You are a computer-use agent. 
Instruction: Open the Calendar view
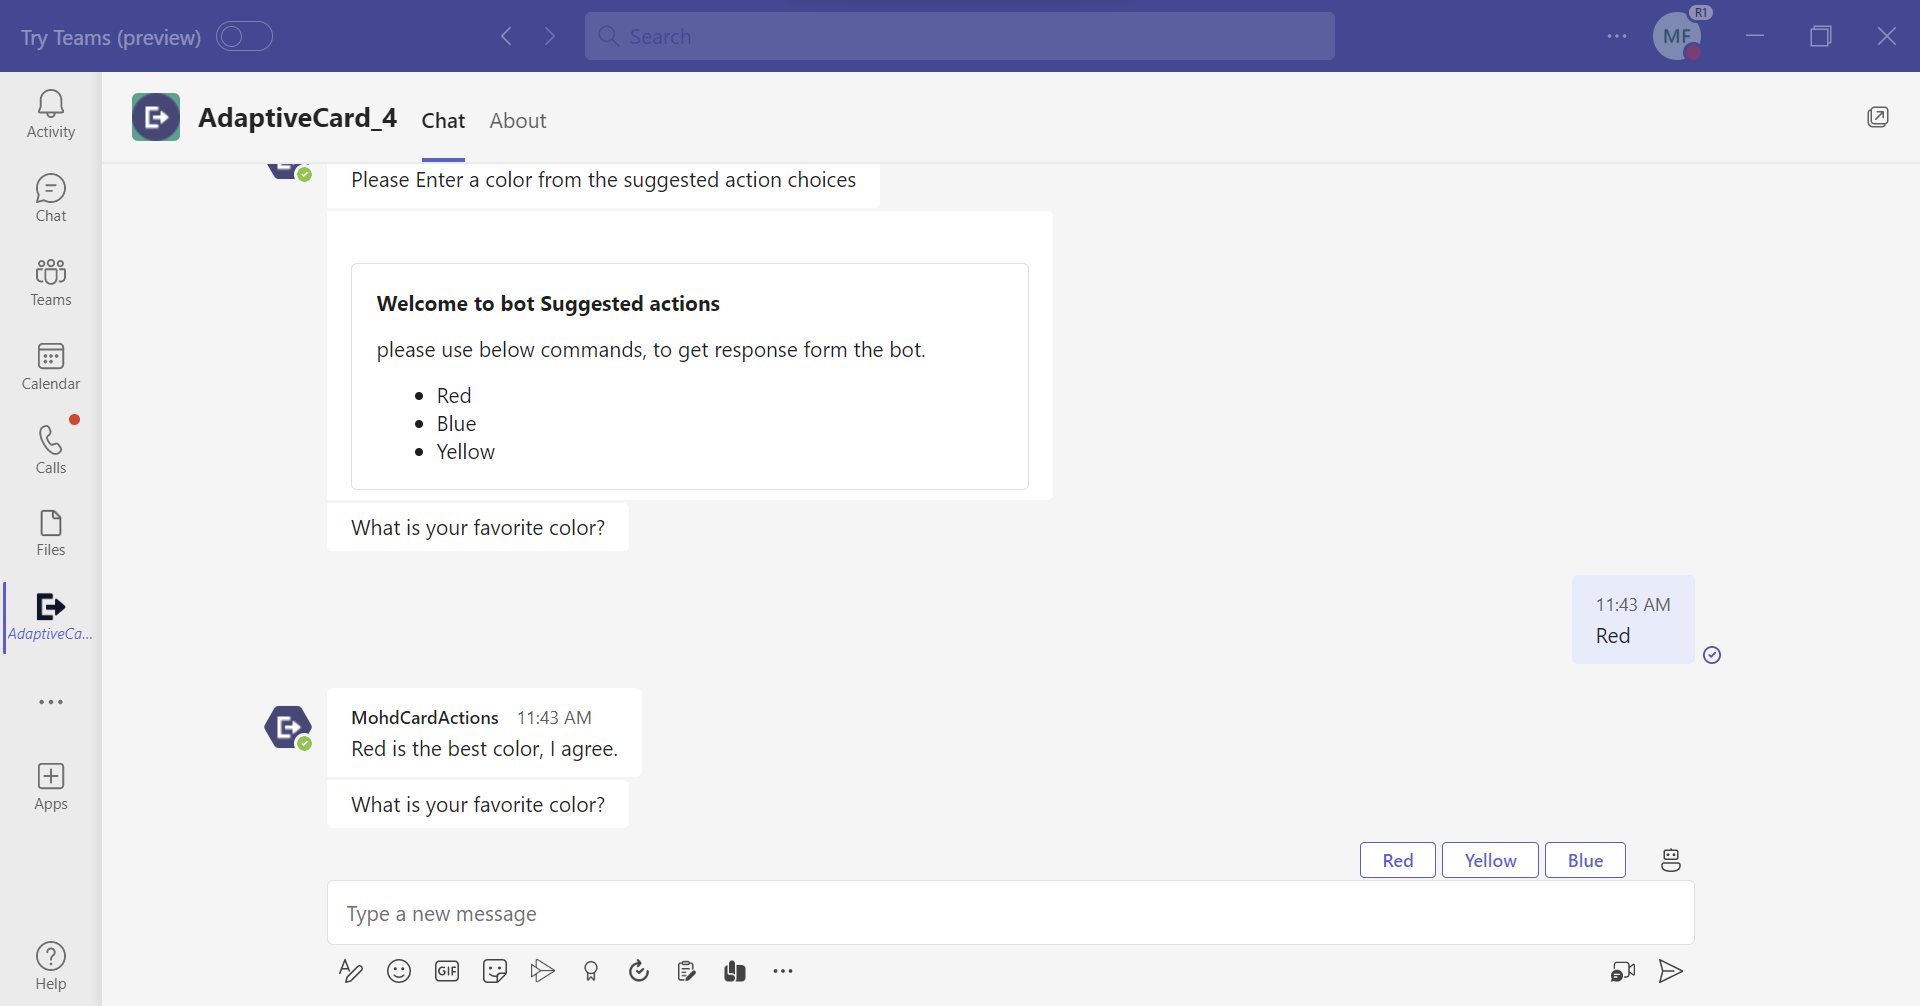(51, 366)
